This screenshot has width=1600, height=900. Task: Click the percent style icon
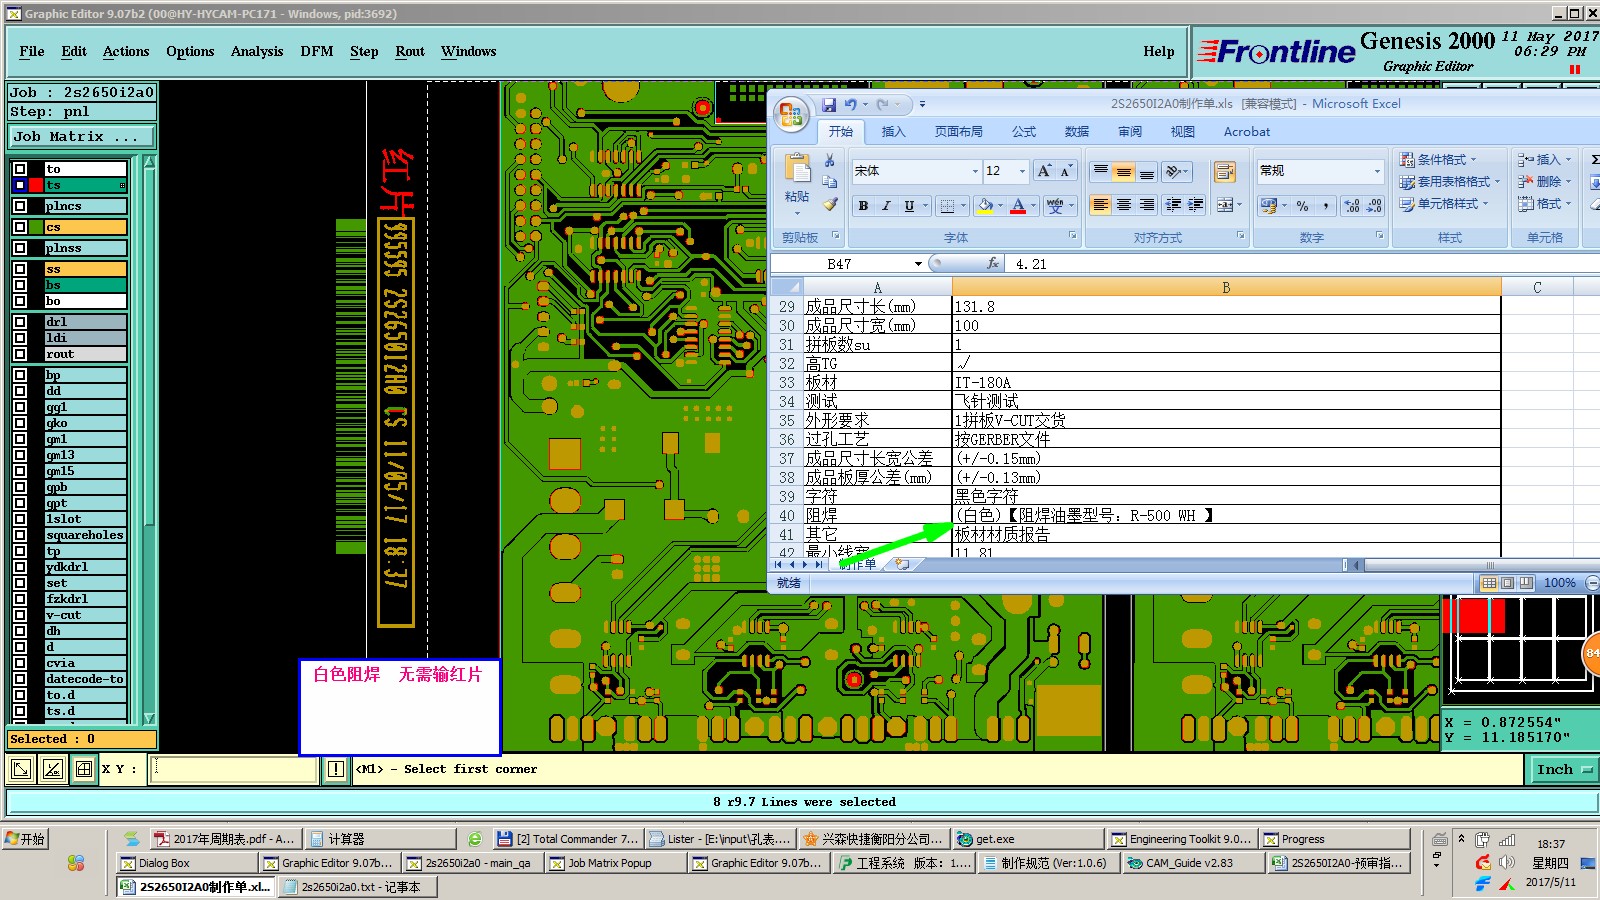click(x=1302, y=205)
